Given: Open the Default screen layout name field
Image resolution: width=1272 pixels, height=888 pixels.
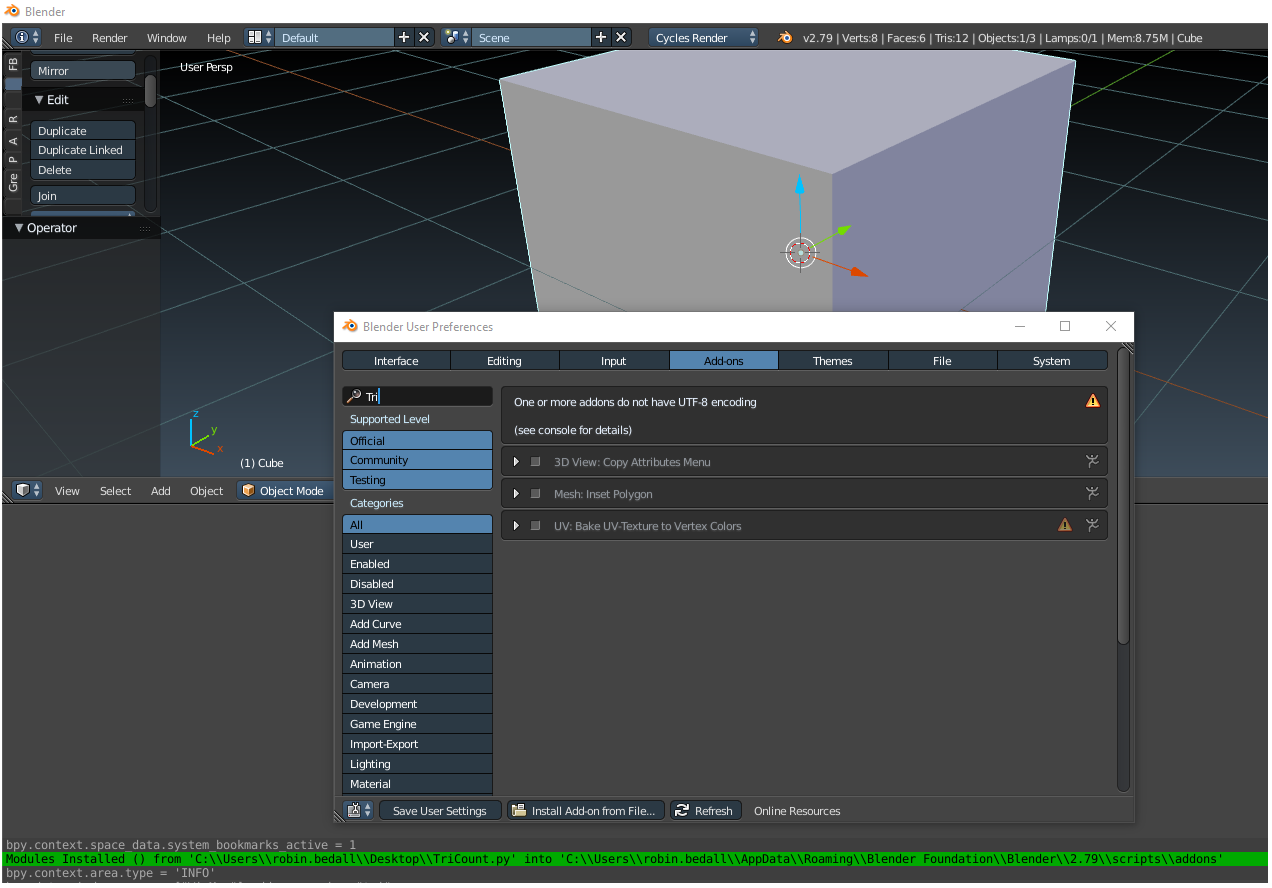Looking at the screenshot, I should [334, 37].
